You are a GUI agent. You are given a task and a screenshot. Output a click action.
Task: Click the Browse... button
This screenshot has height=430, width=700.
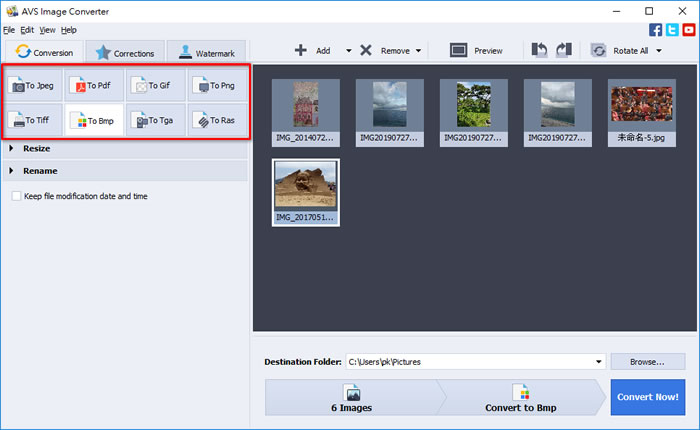[648, 362]
